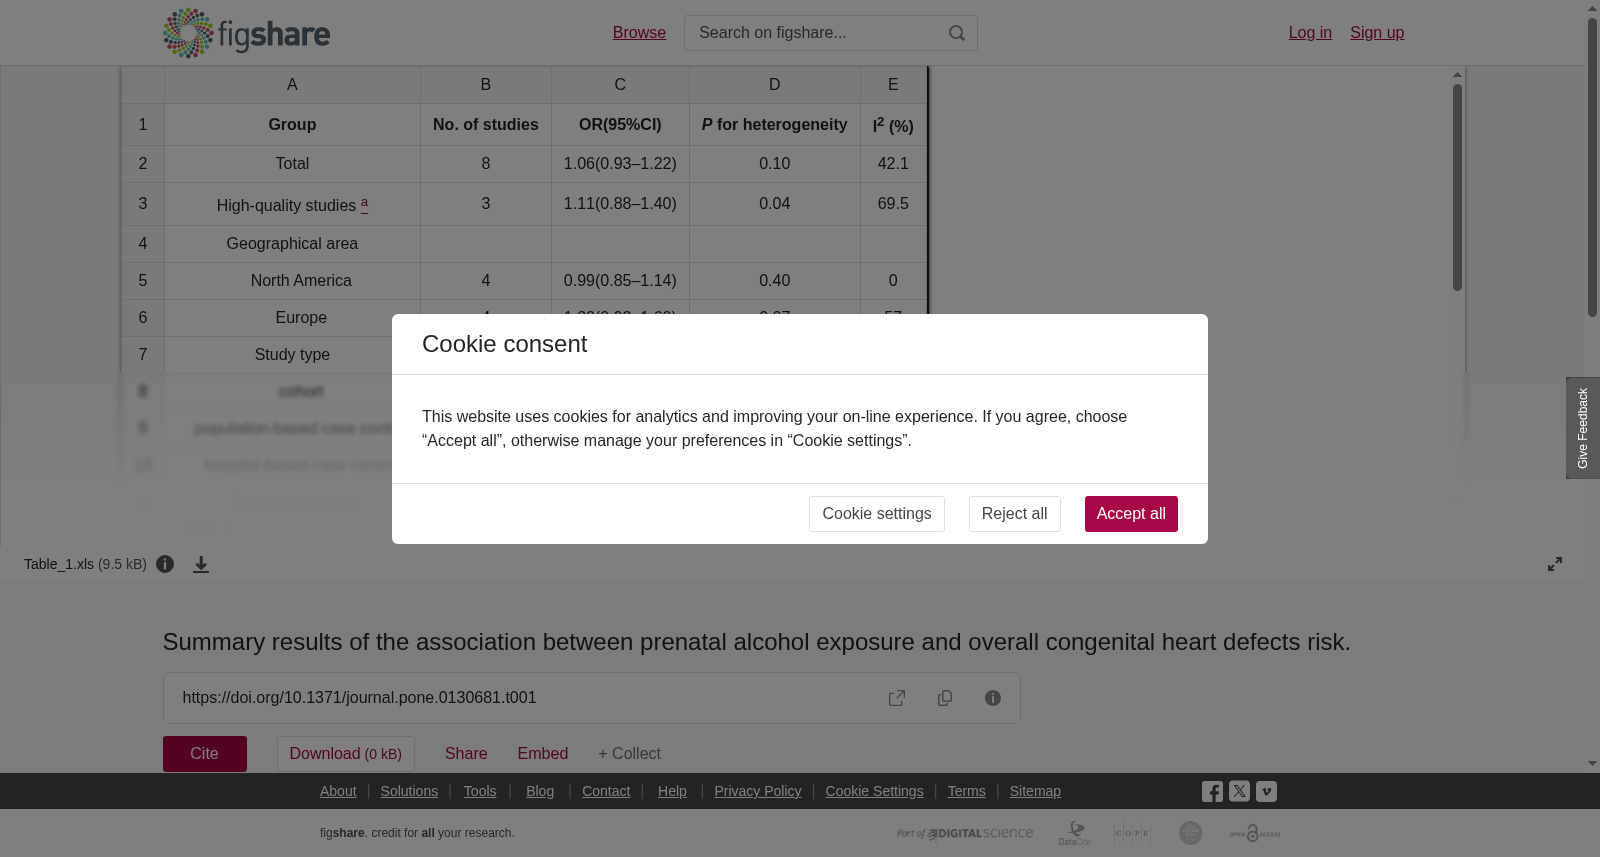Viewport: 1600px width, 857px height.
Task: Open the Give Feedback side tab
Action: [1583, 428]
